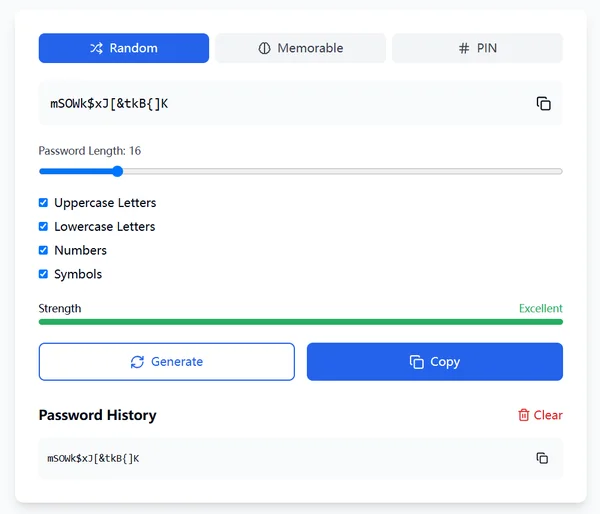The width and height of the screenshot is (600, 514).
Task: Click the Strength label
Action: click(x=60, y=308)
